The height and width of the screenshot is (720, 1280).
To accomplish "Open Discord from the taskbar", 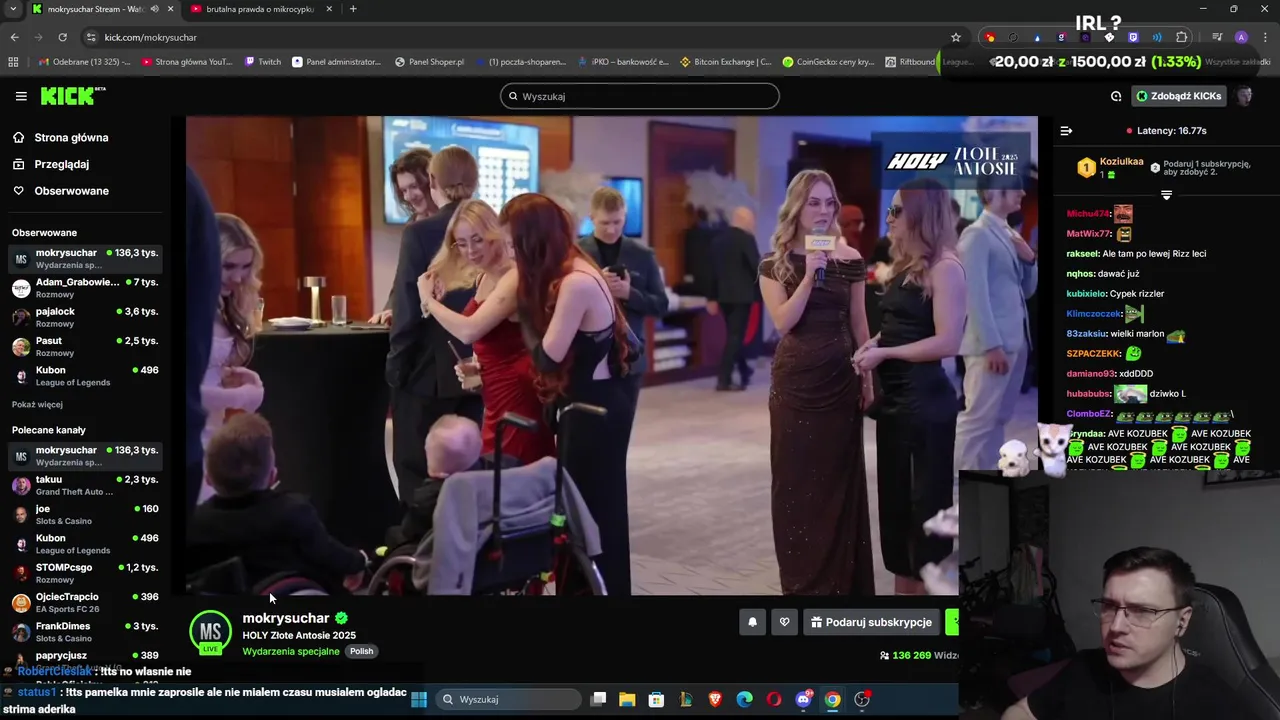I will 803,699.
